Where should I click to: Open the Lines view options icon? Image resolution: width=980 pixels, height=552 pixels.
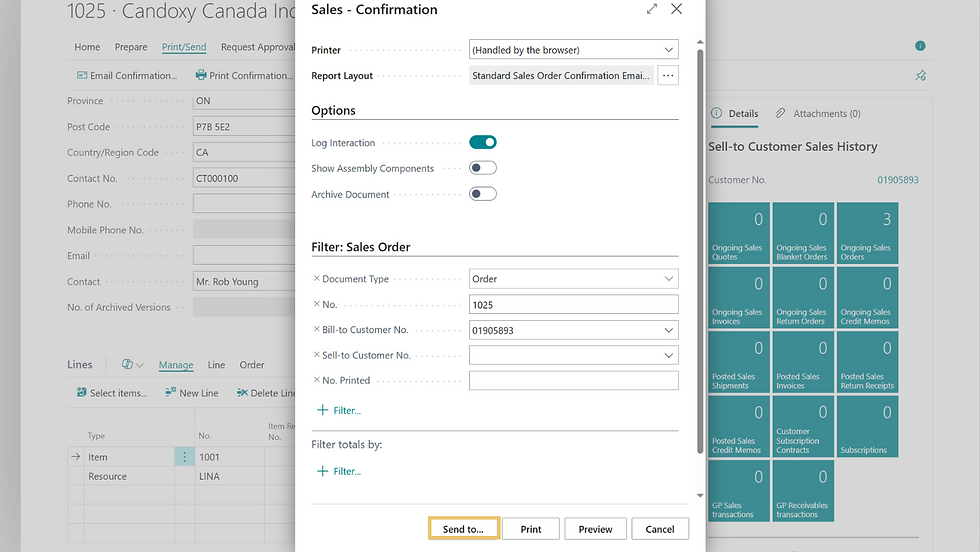pyautogui.click(x=127, y=364)
